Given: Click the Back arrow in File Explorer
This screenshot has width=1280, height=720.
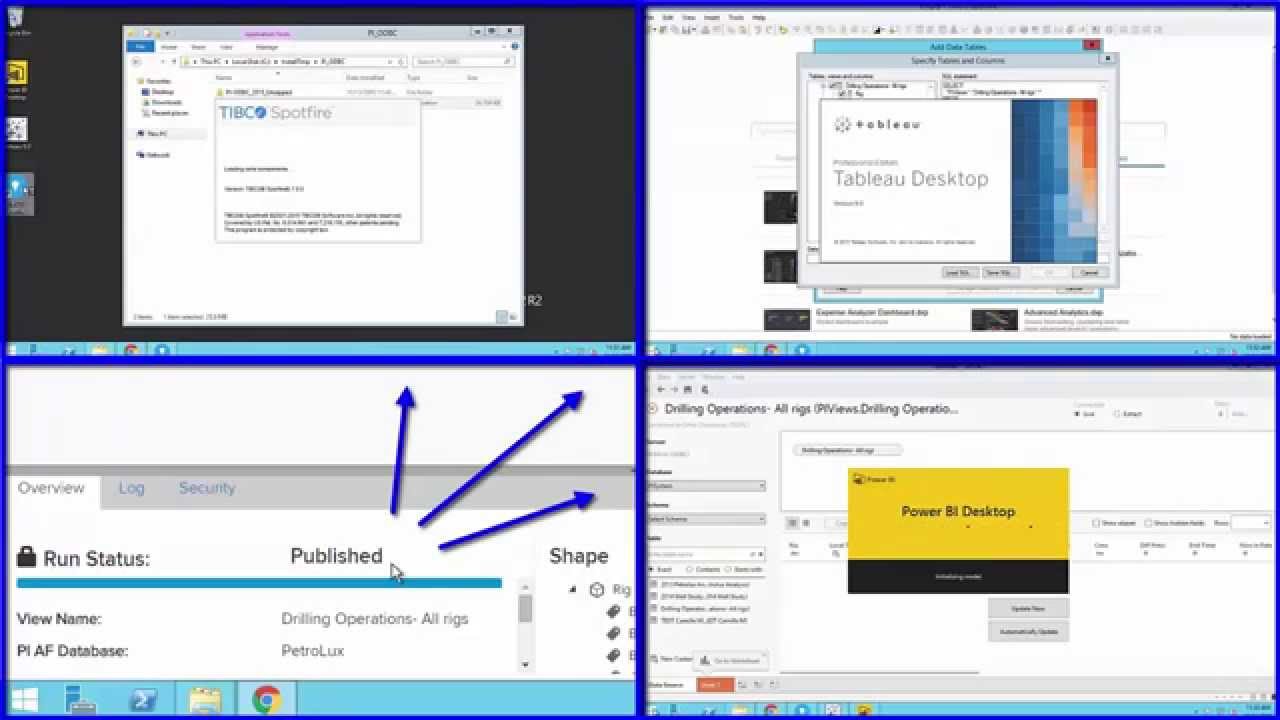Looking at the screenshot, I should pos(137,61).
